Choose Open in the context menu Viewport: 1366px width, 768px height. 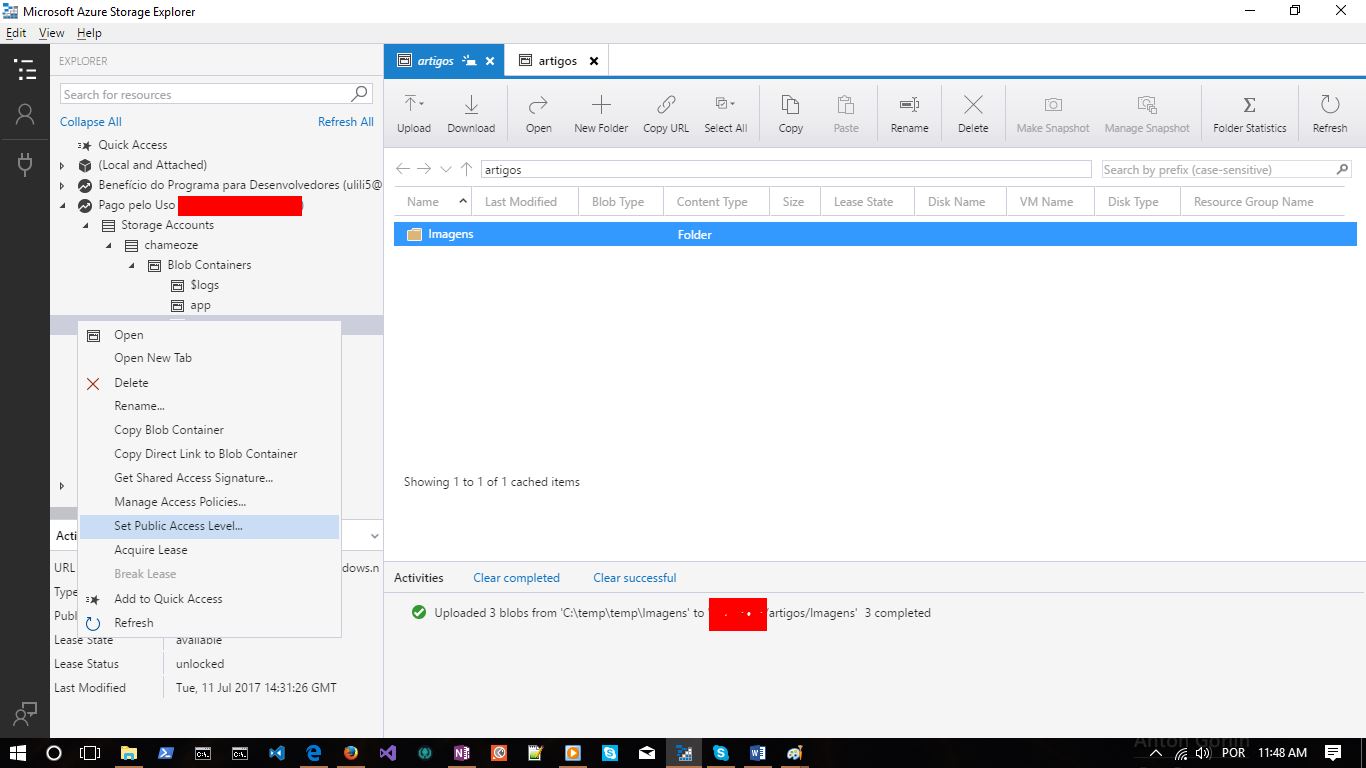click(x=210, y=335)
